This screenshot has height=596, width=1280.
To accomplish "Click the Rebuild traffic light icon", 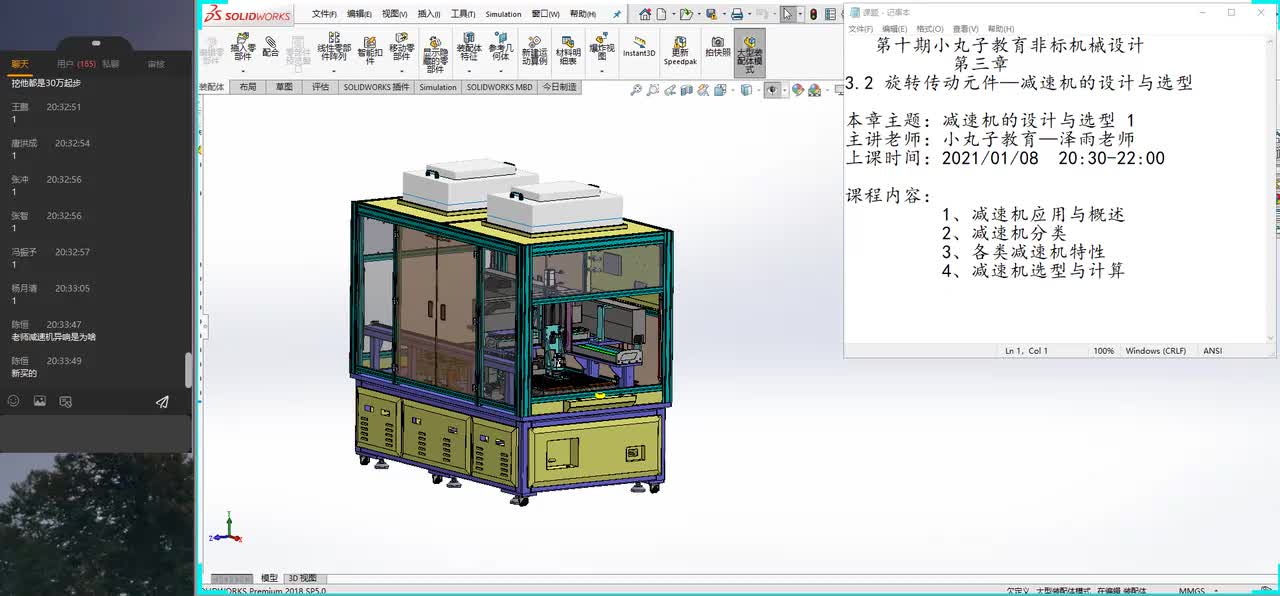I will (813, 14).
